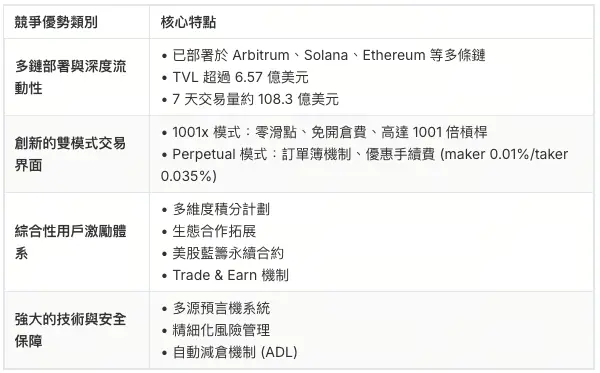Click the 多源預言機系統 bullet
The height and width of the screenshot is (373, 600).
(x=215, y=308)
